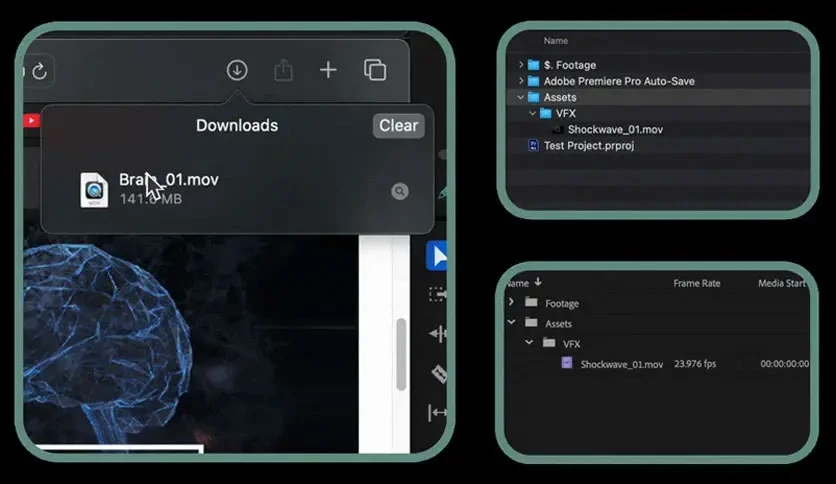Select the Razor tool
The height and width of the screenshot is (484, 836).
pos(439,374)
